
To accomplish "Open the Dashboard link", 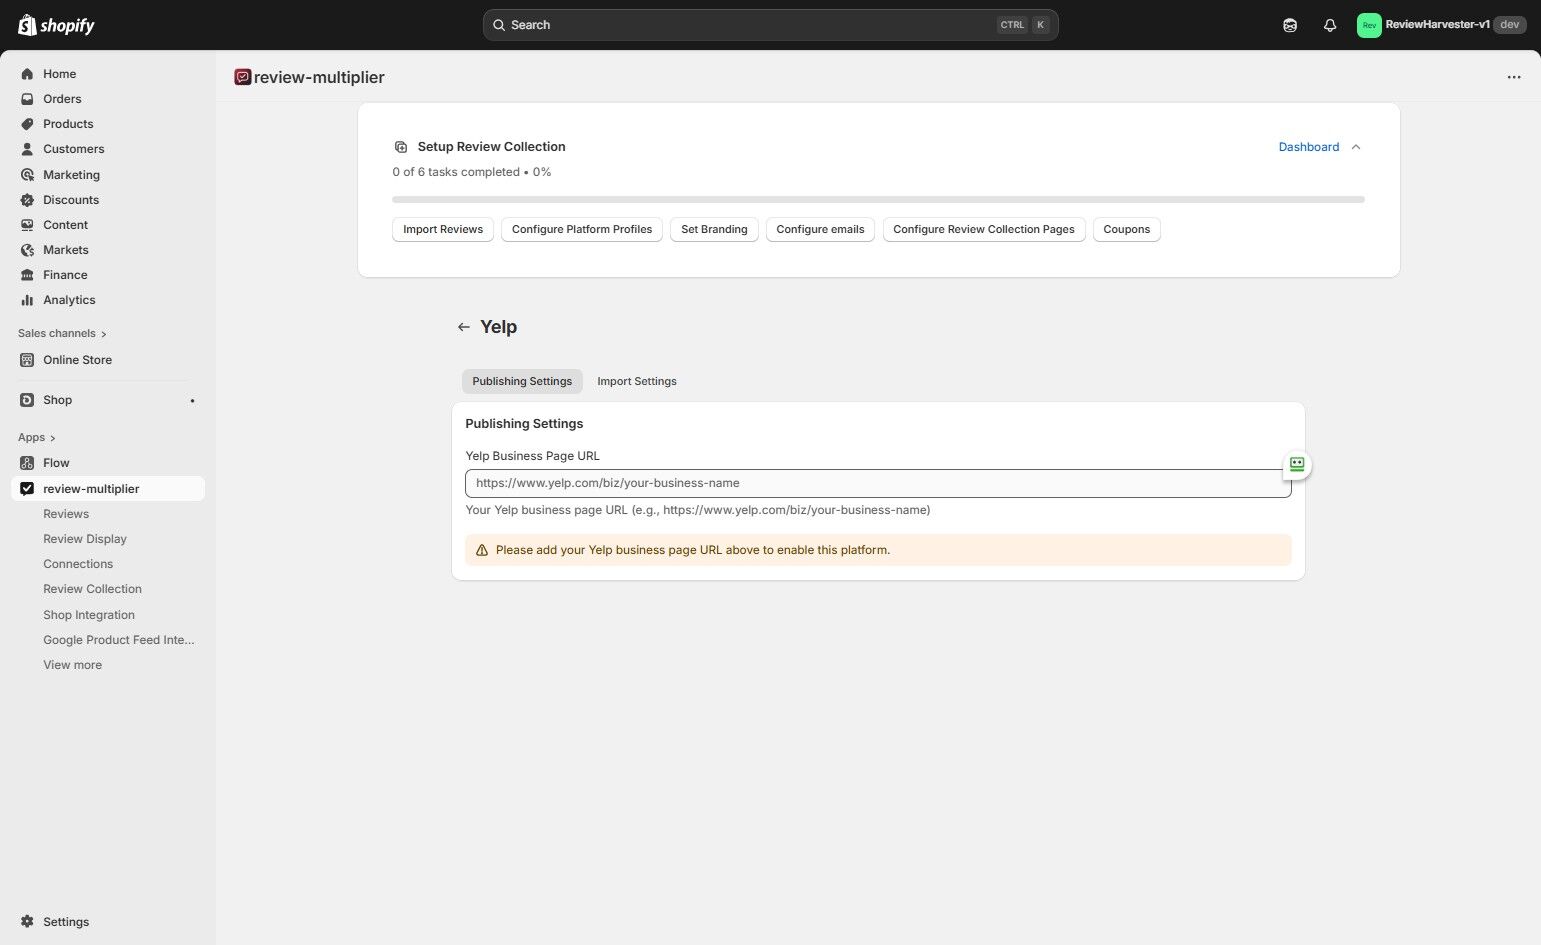I will coord(1308,147).
